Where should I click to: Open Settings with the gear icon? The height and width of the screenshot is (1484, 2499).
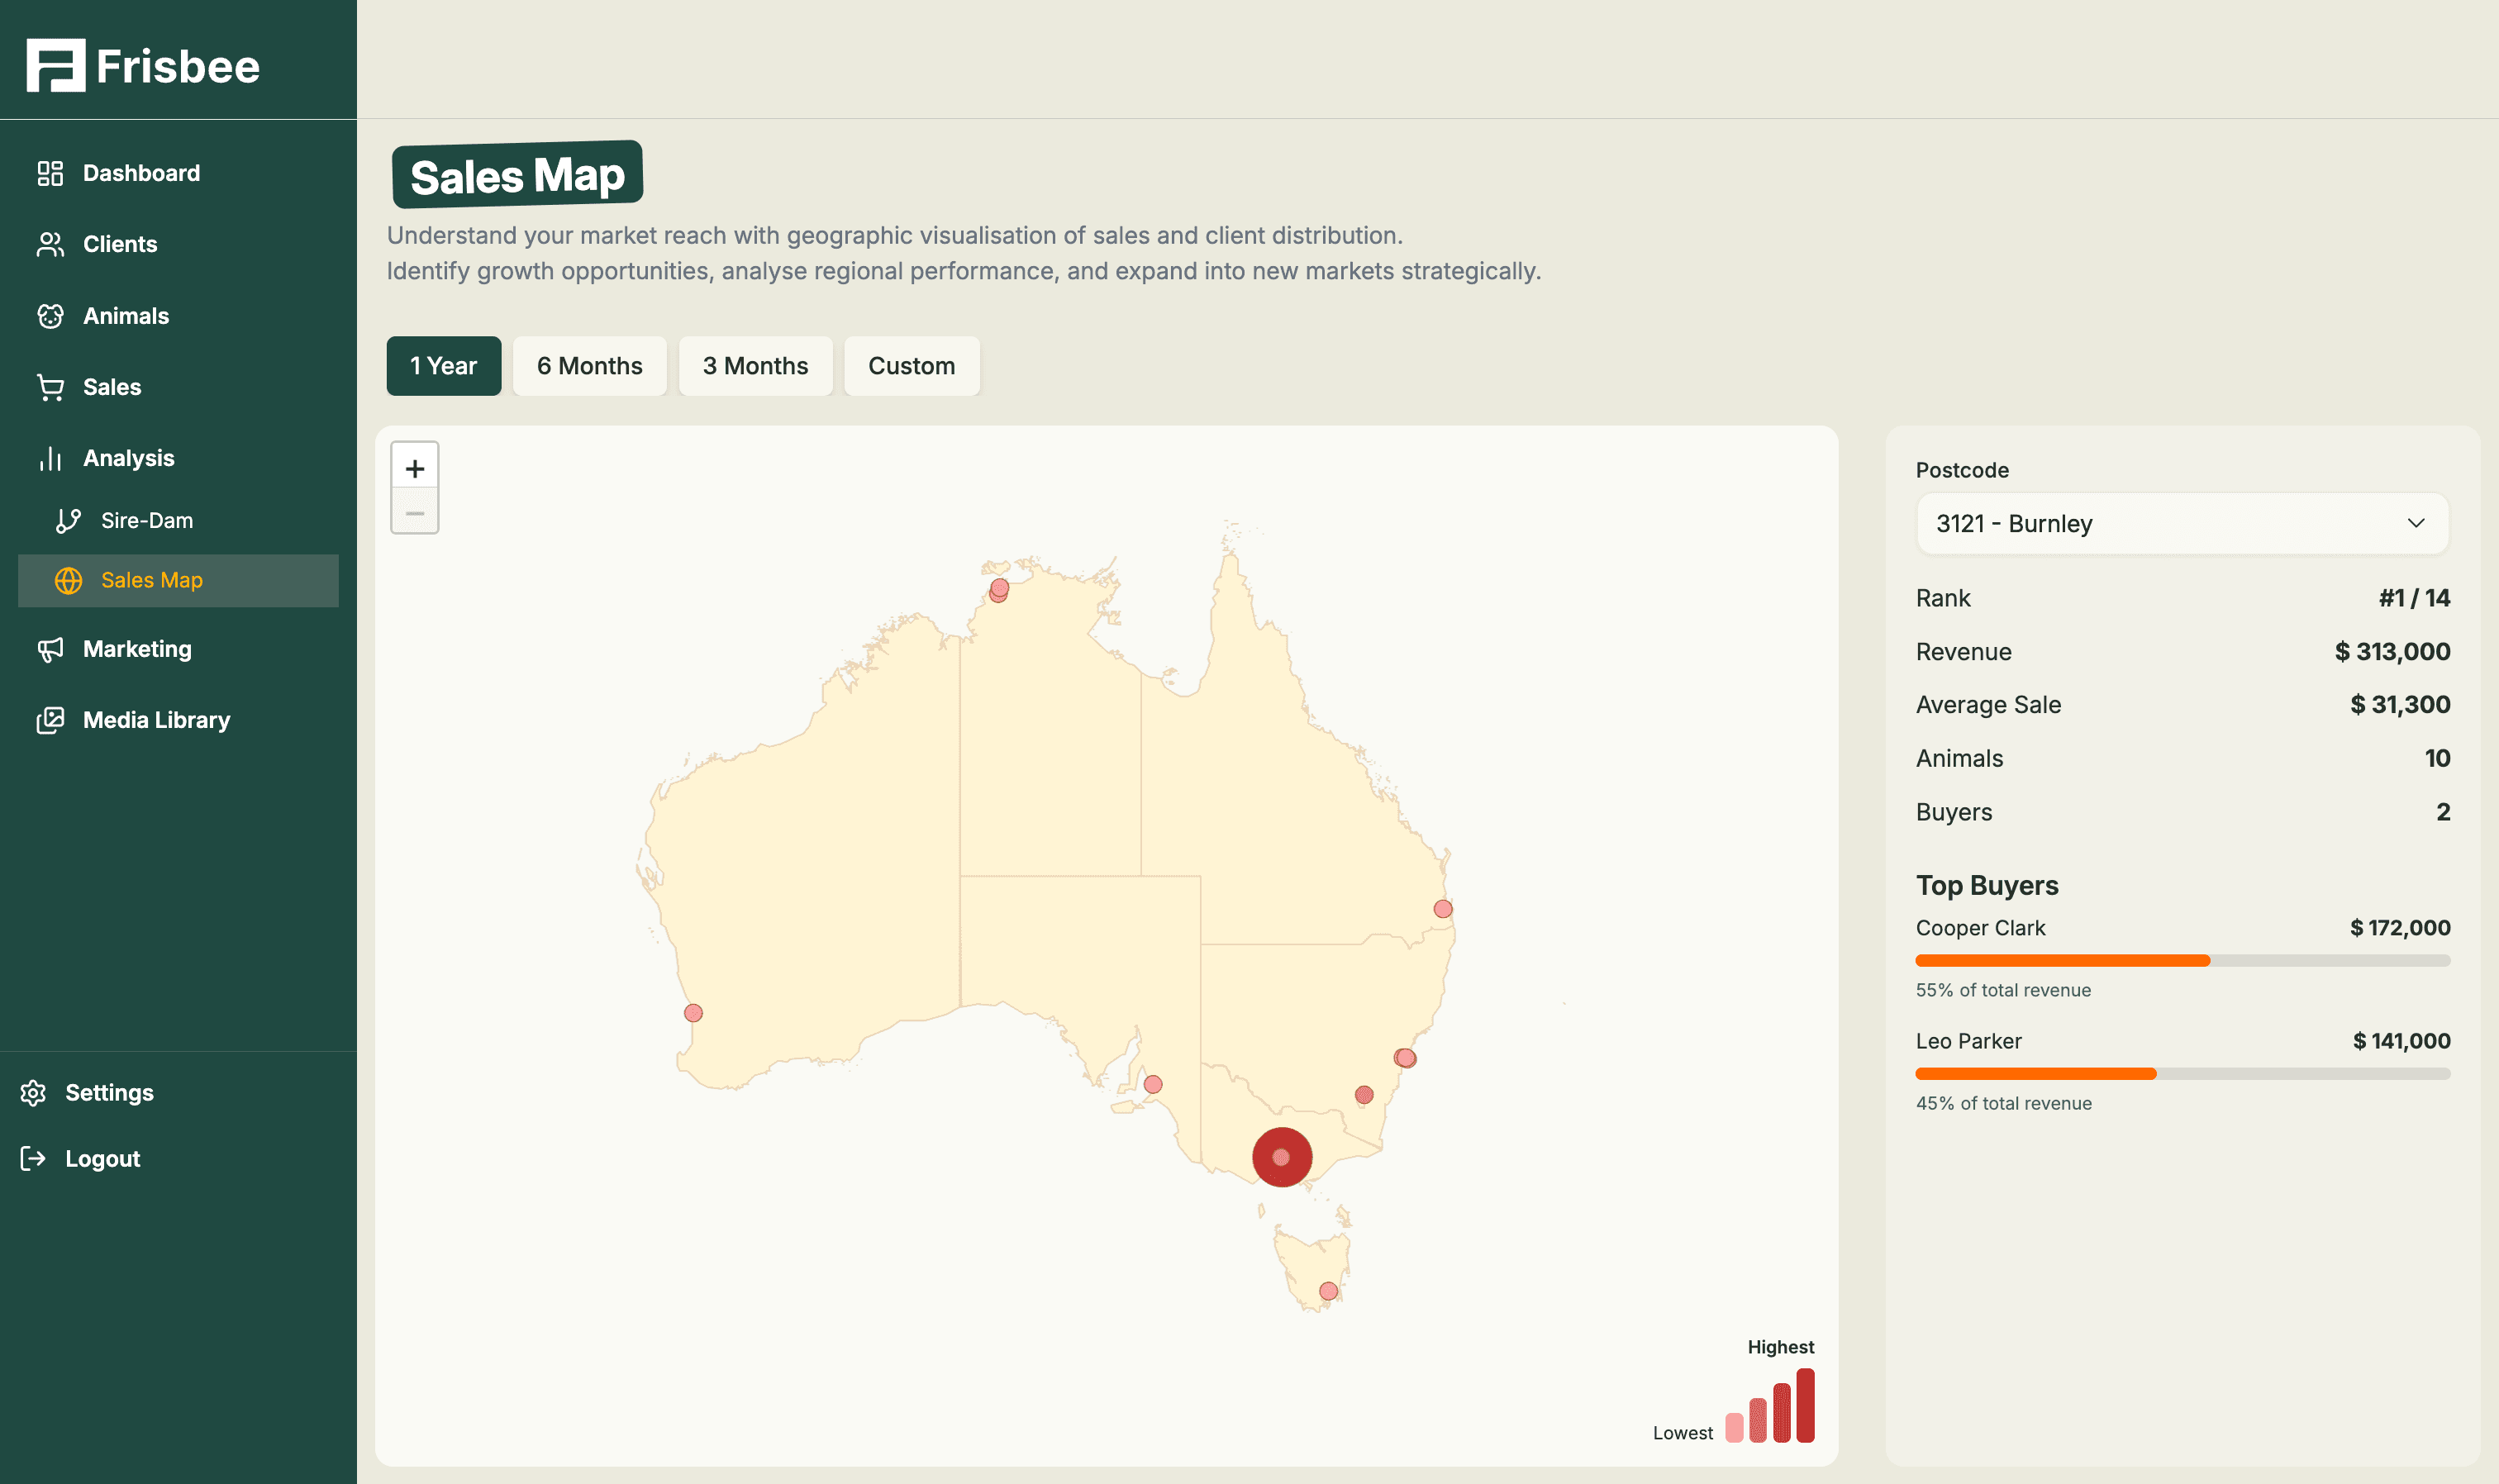33,1092
